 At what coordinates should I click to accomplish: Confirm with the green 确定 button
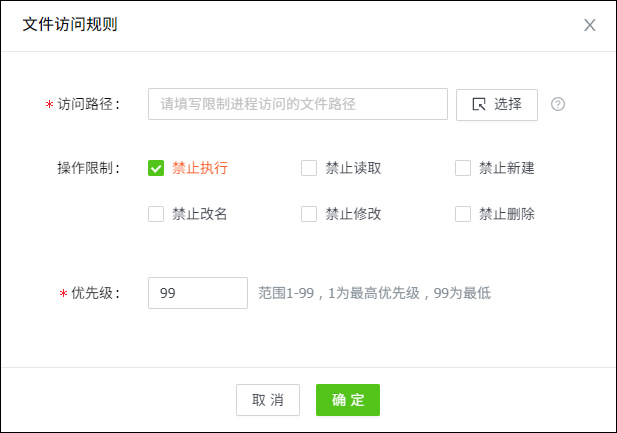348,400
